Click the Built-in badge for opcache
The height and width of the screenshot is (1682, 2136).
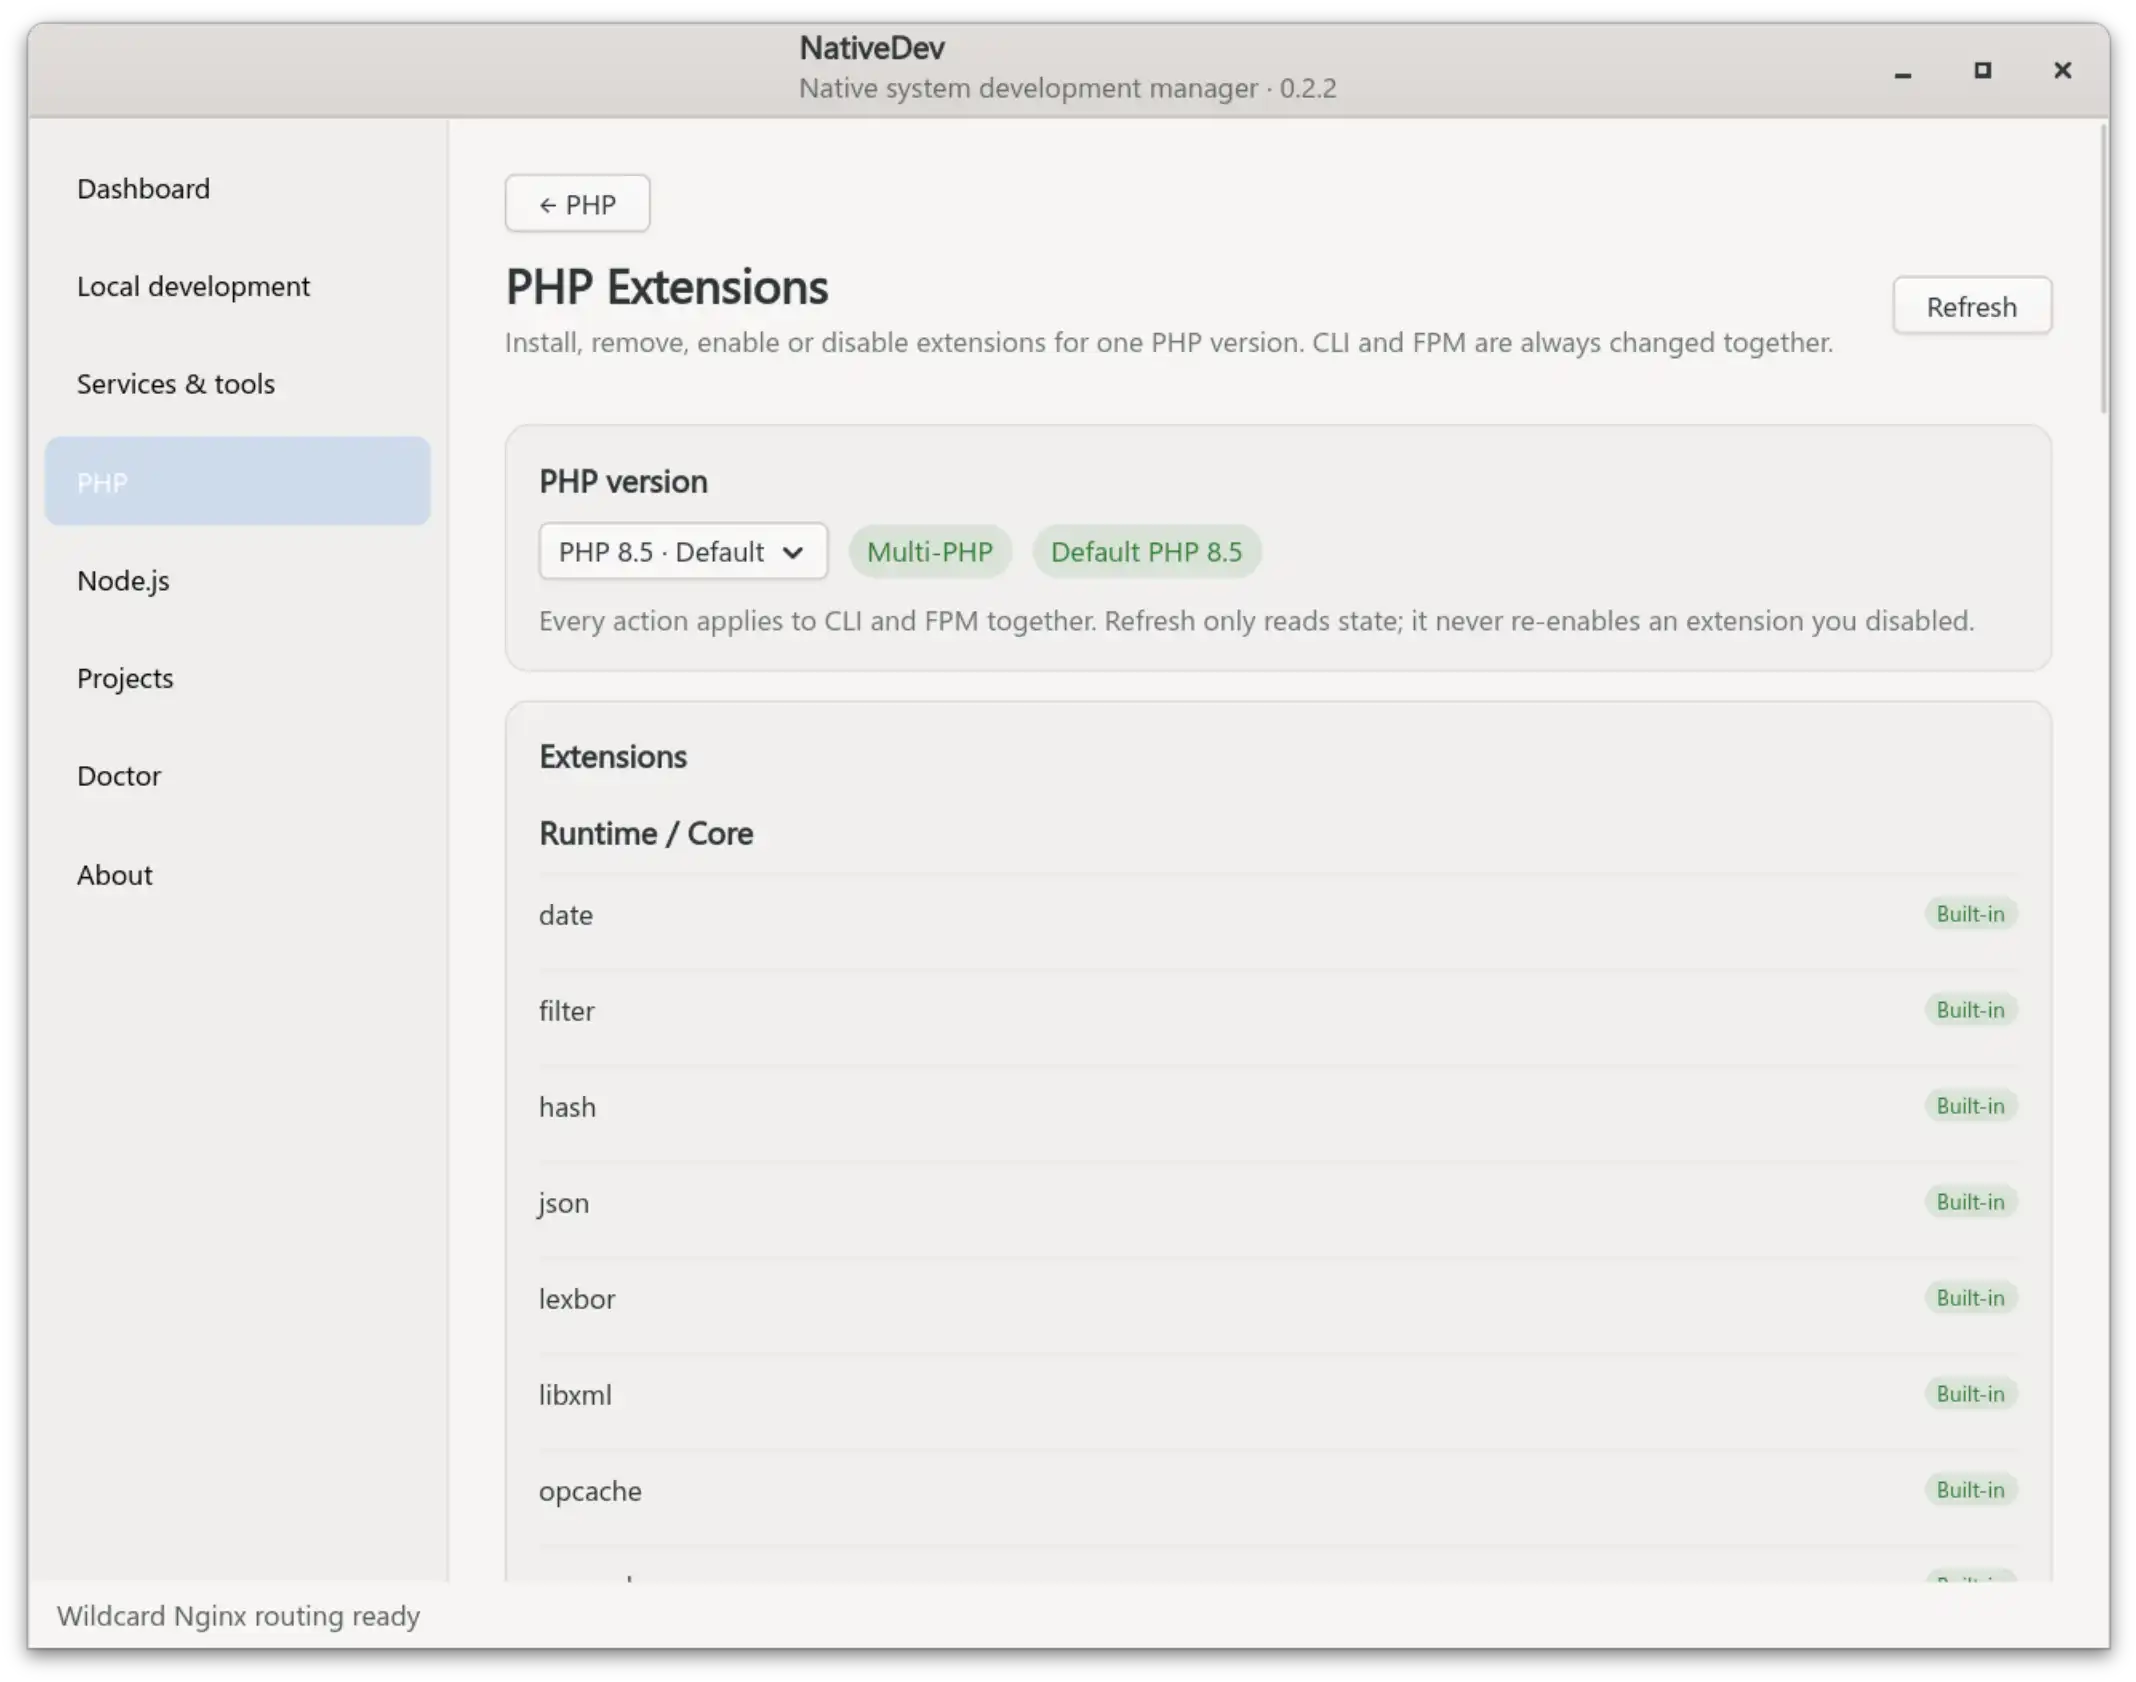1970,1490
